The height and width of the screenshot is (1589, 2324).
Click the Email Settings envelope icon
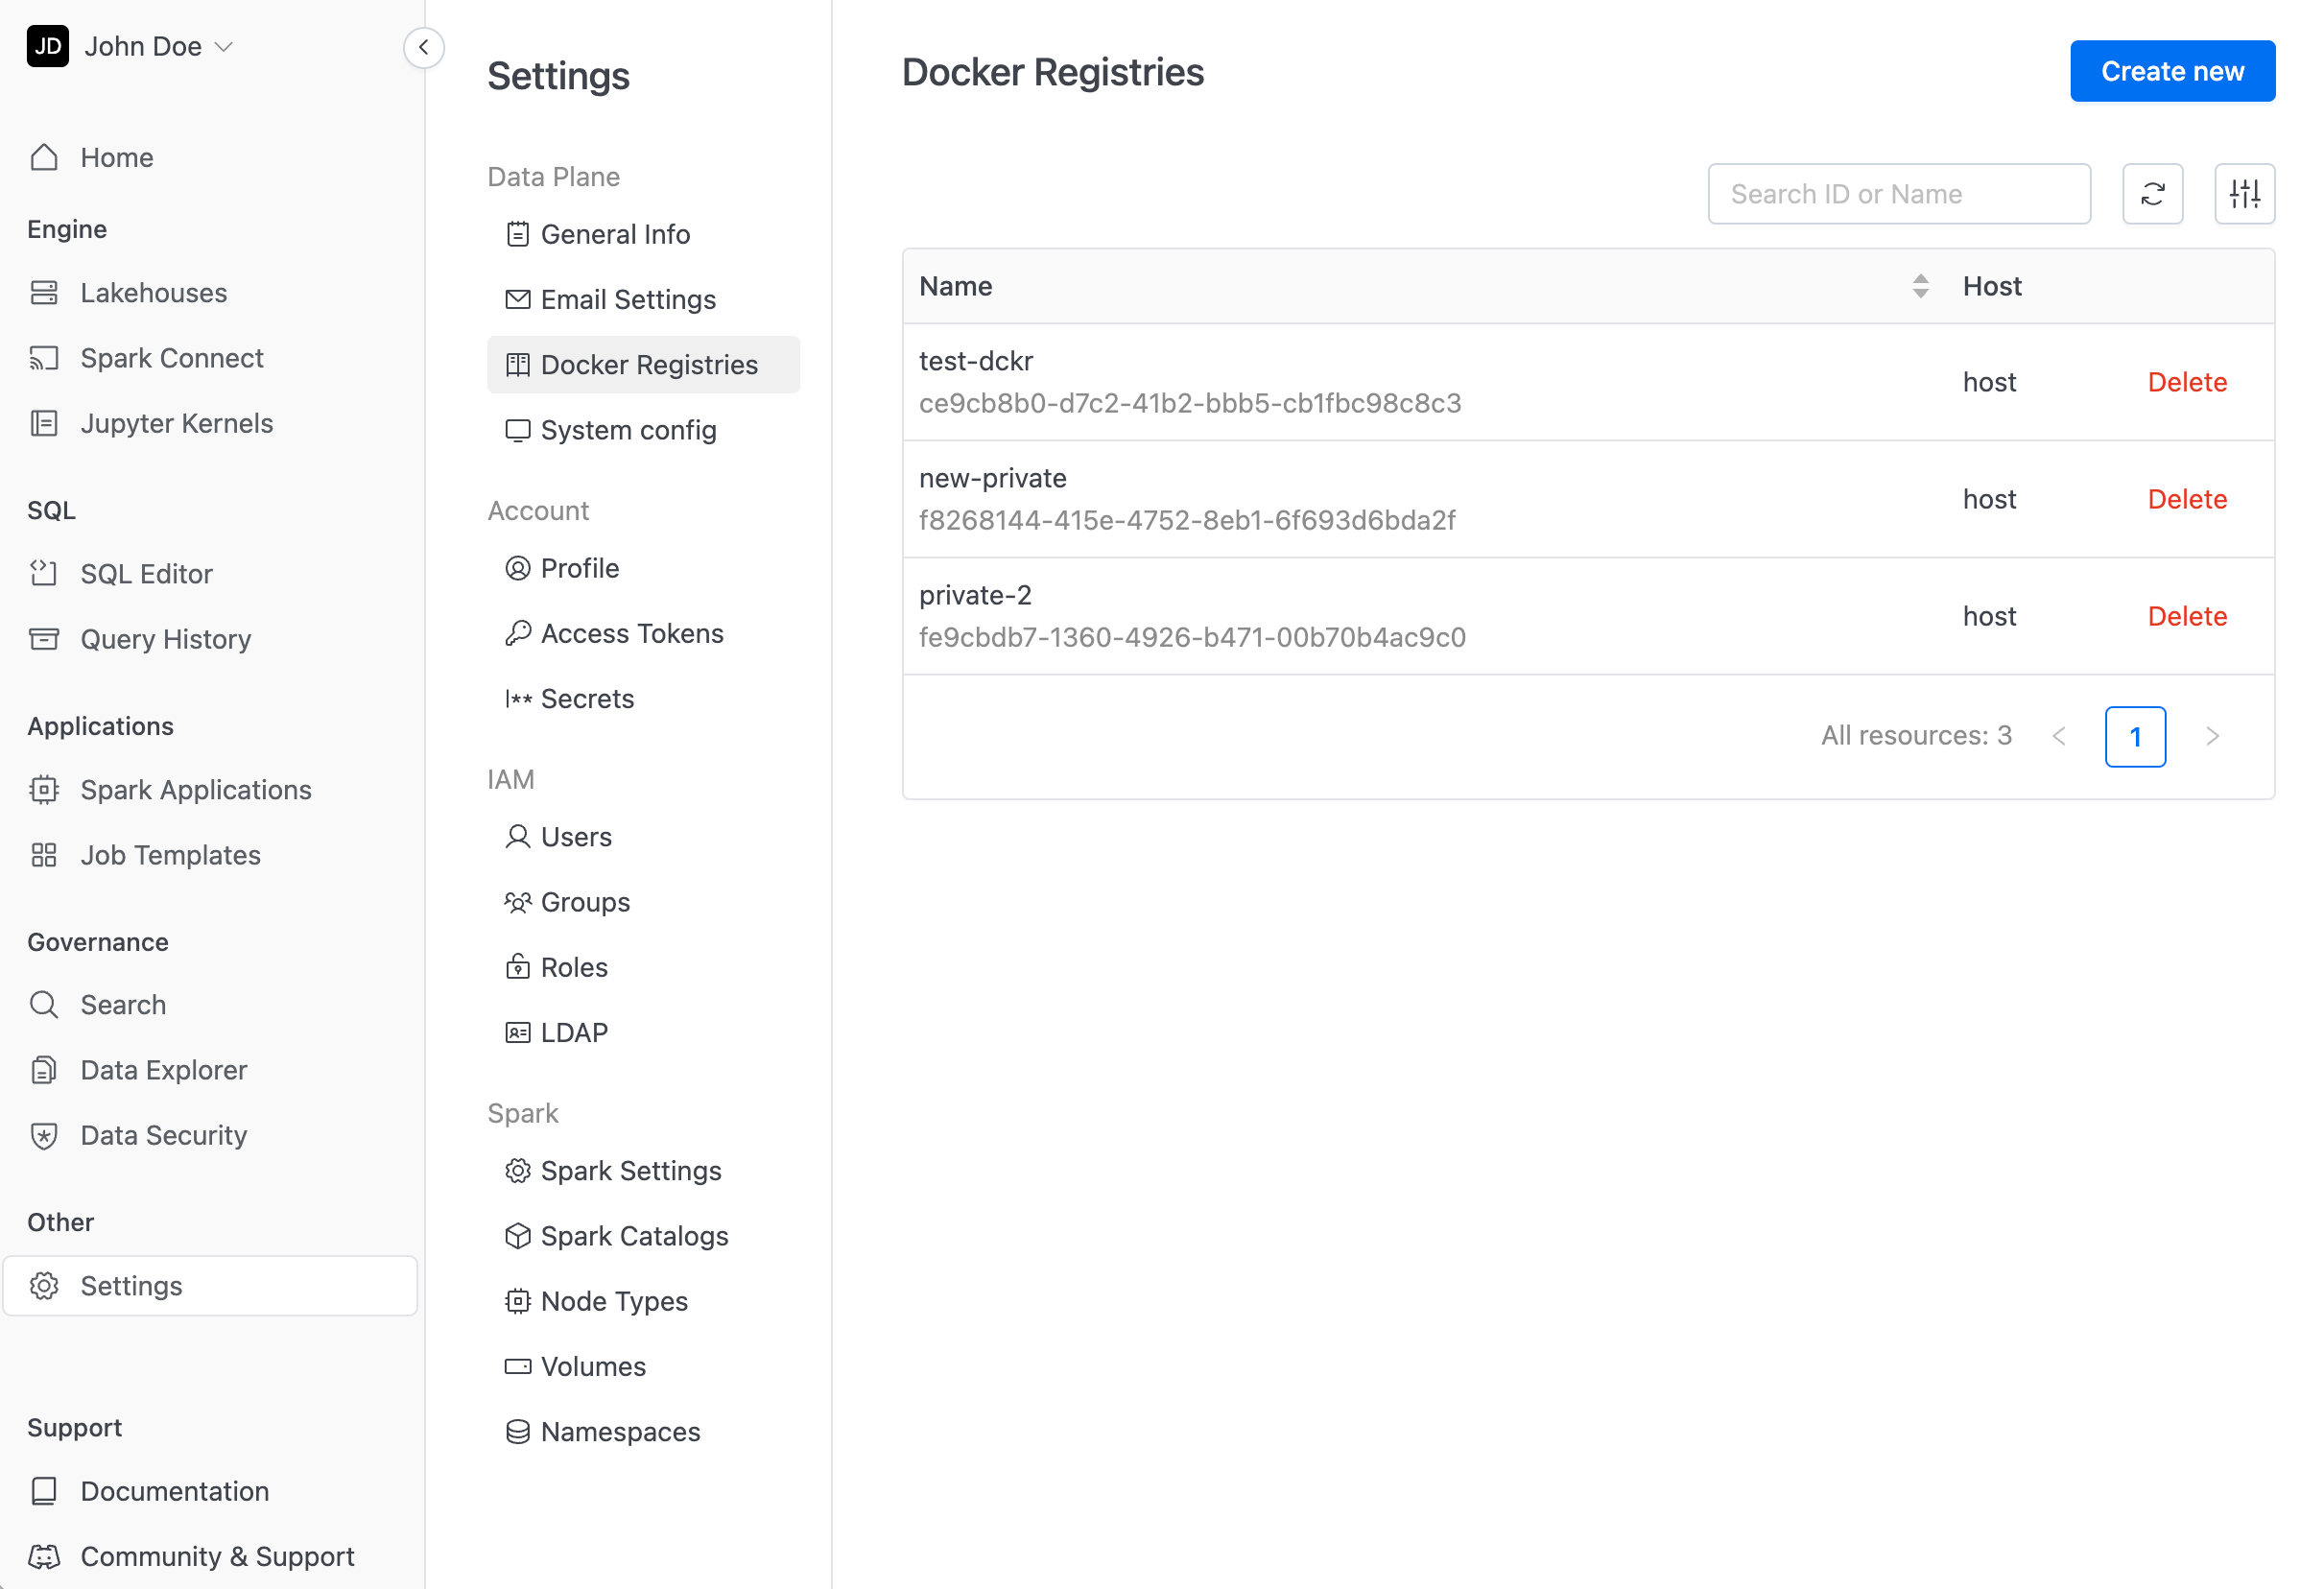pos(517,298)
